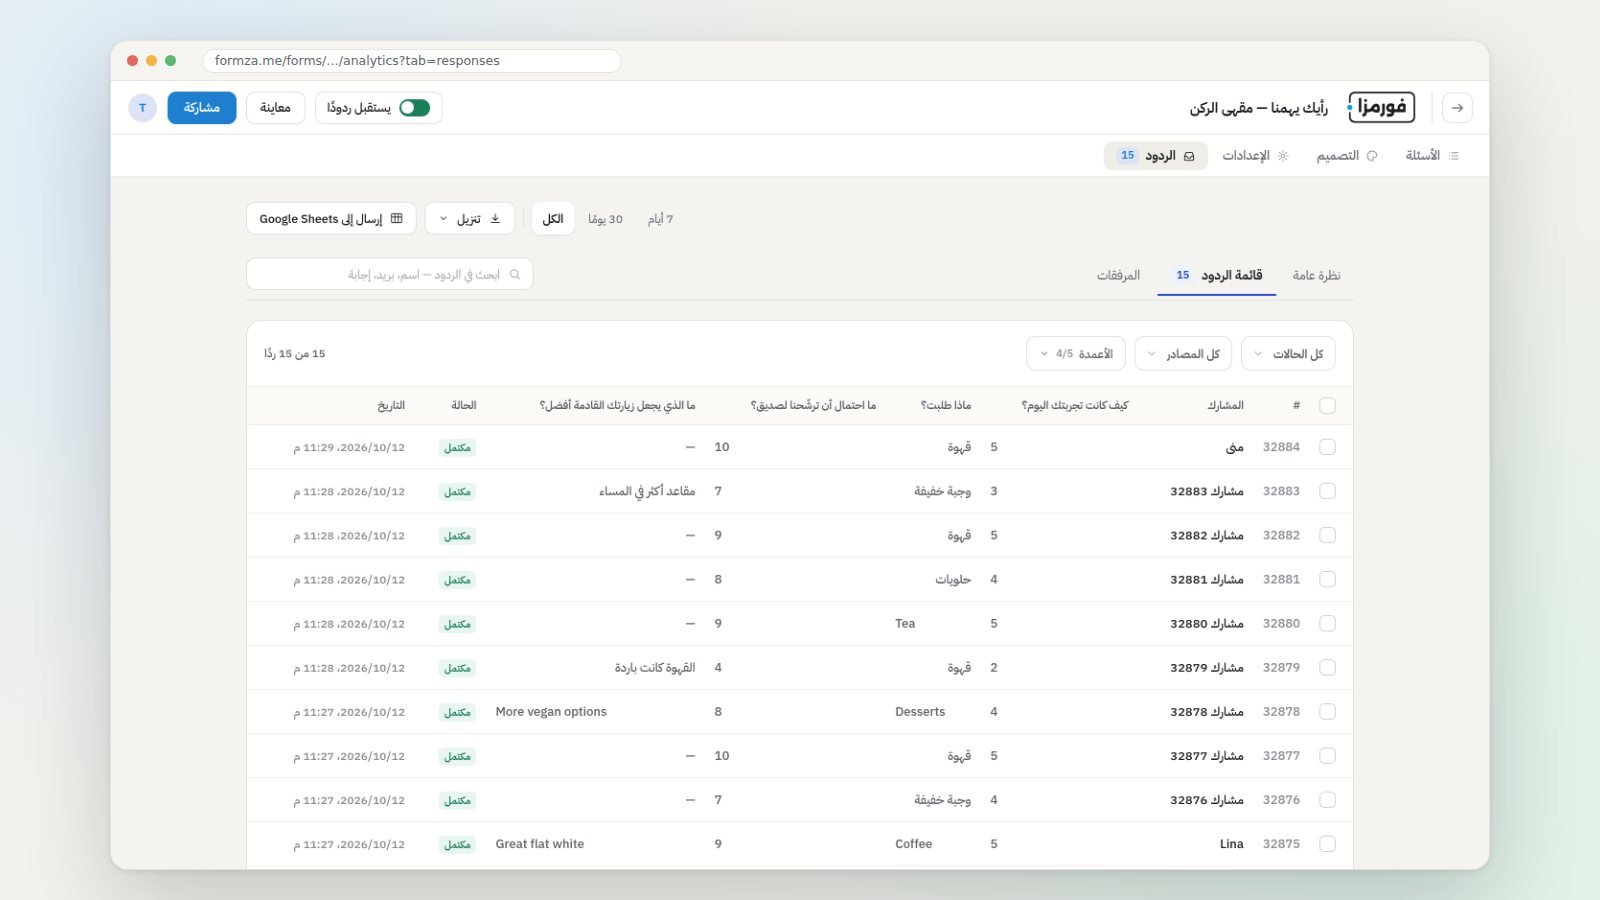This screenshot has height=900, width=1600.
Task: Click the 'Tea' cell in row 32880
Action: coord(905,623)
